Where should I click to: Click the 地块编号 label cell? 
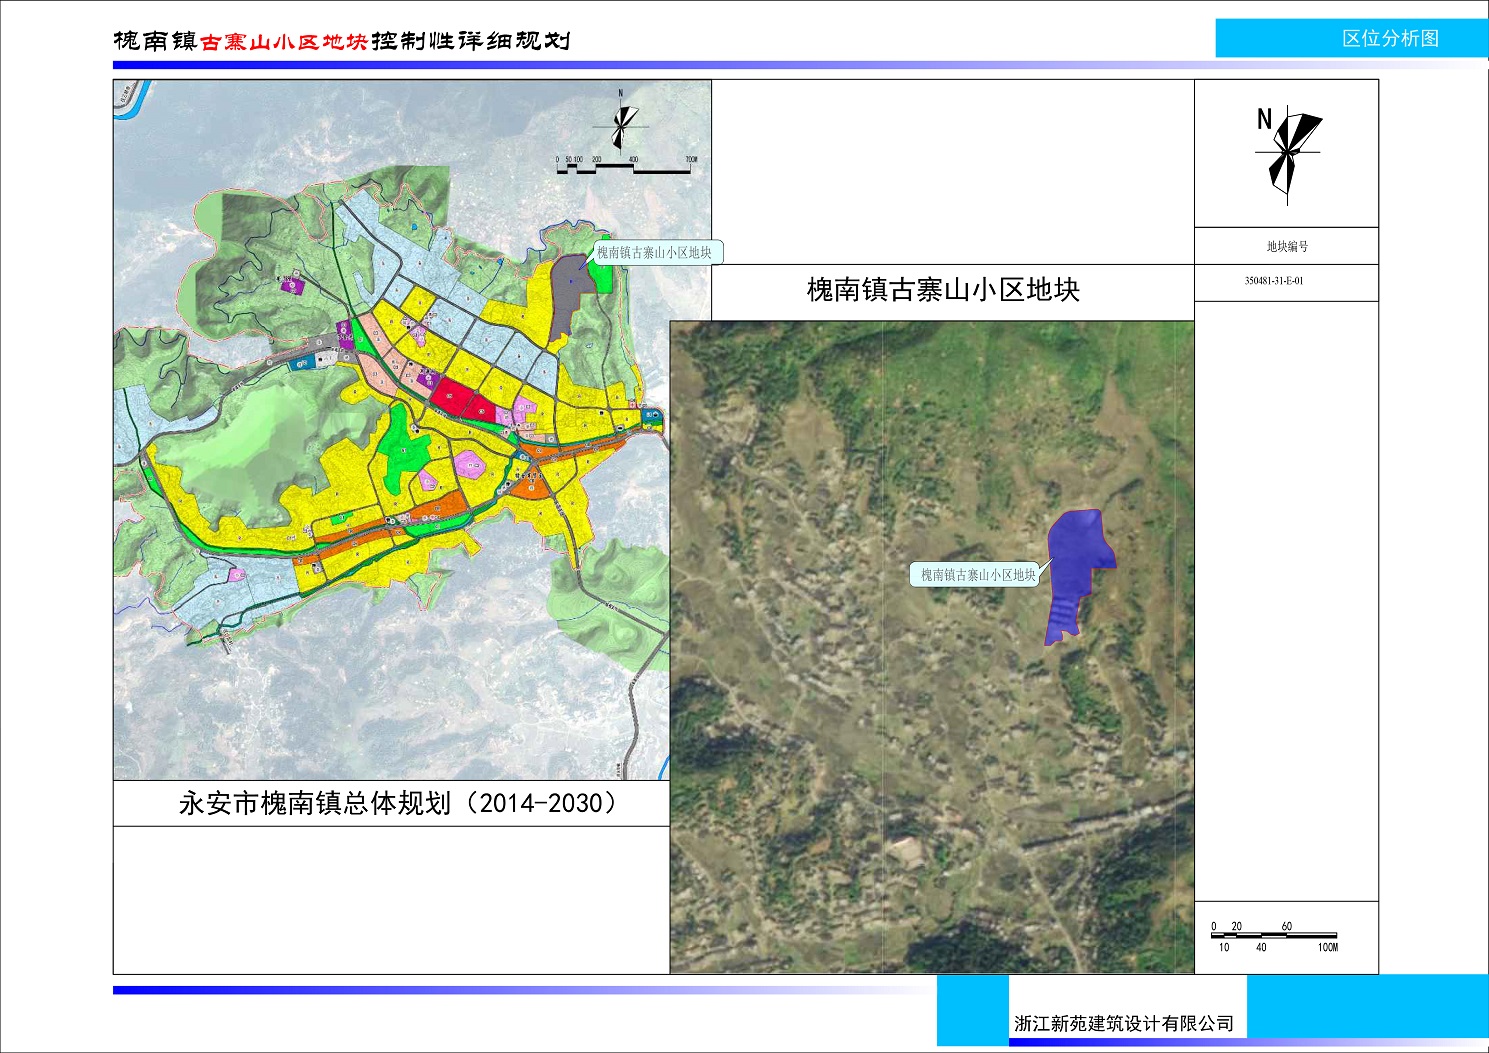coord(1286,246)
